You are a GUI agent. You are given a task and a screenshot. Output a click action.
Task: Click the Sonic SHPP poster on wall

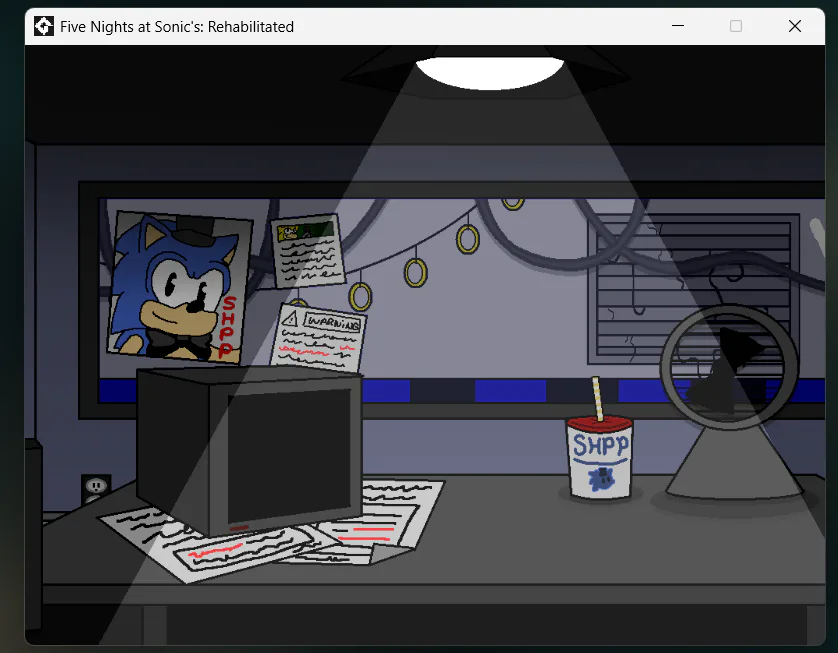pos(180,287)
